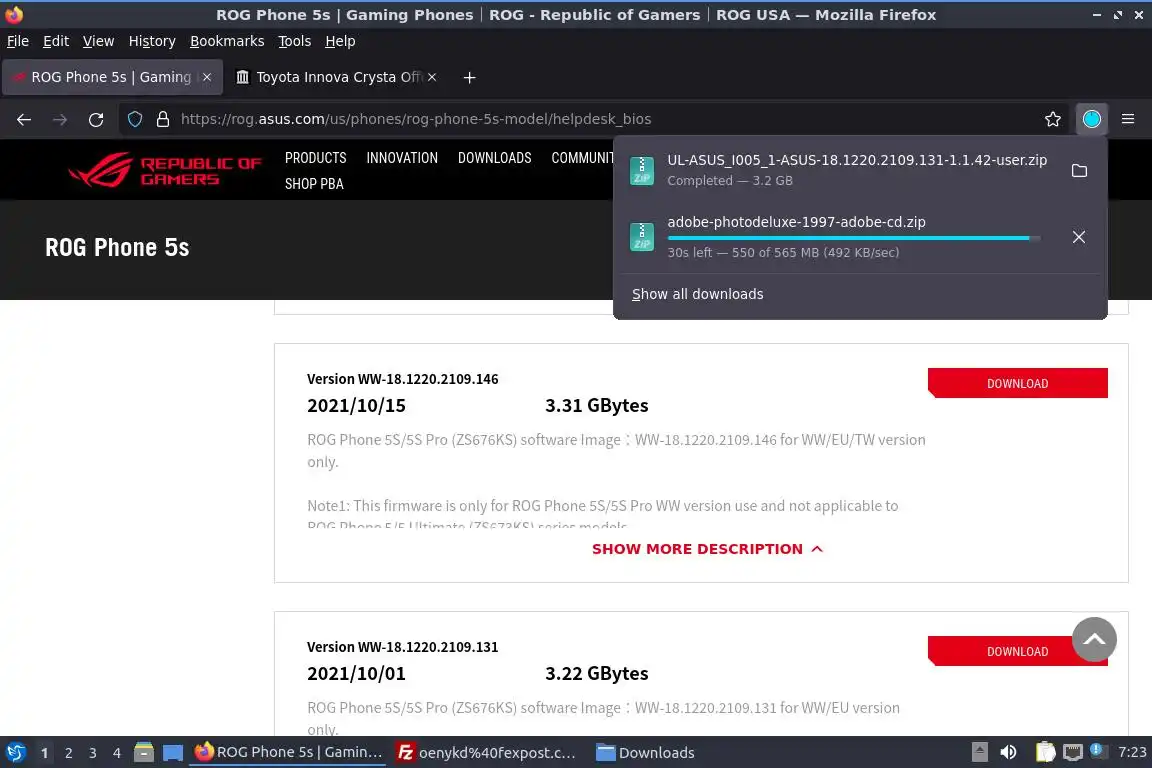The width and height of the screenshot is (1152, 768).
Task: Open the Downloads folder window from taskbar
Action: tap(645, 753)
